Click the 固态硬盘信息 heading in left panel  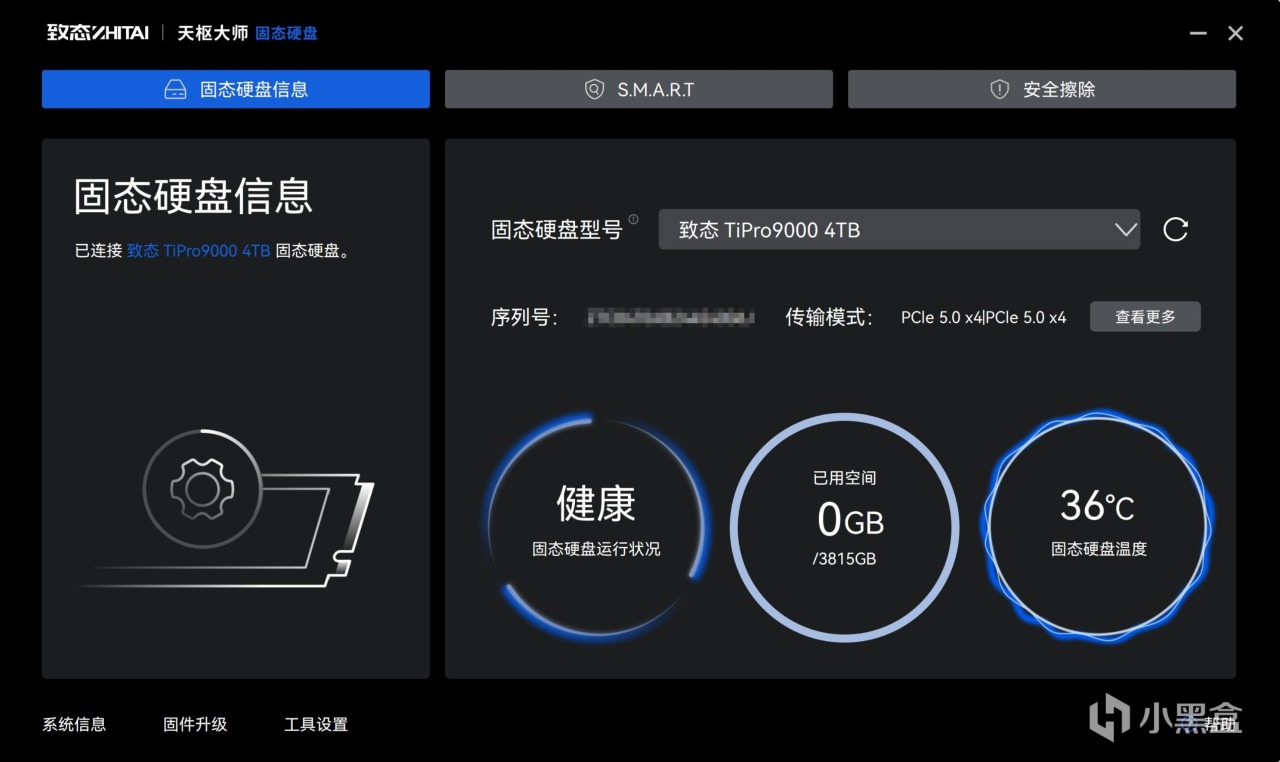point(194,196)
